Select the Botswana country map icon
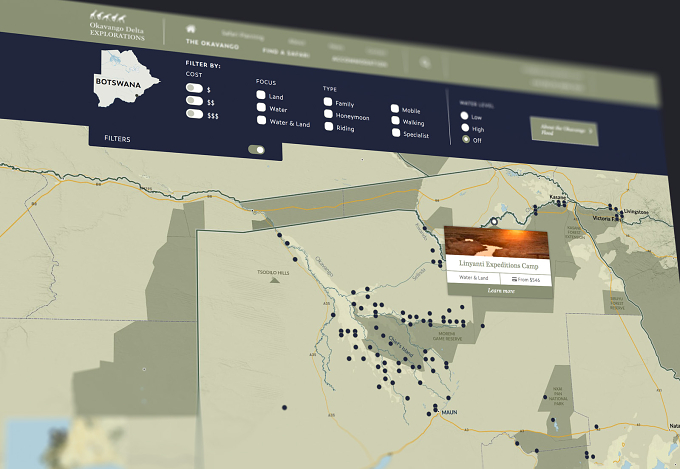The image size is (680, 469). click(125, 79)
